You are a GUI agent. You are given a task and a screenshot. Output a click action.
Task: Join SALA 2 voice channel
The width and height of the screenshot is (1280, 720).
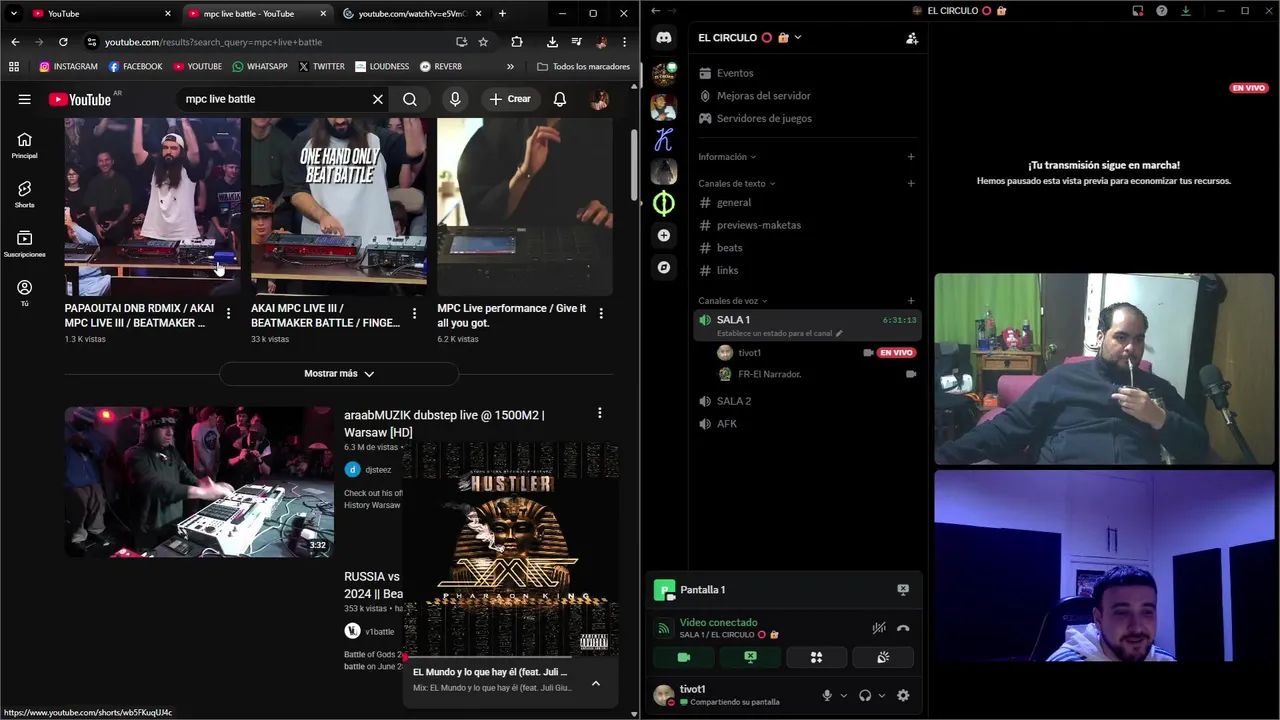tap(807, 401)
